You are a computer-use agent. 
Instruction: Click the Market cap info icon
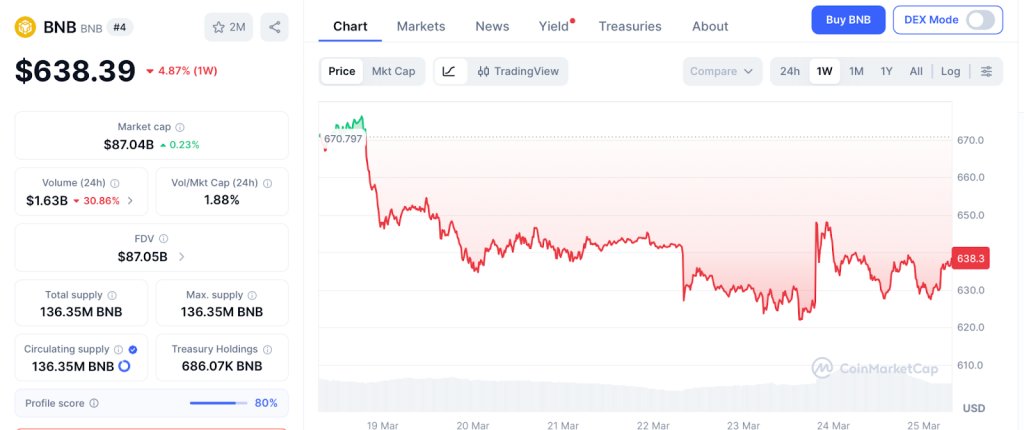click(180, 127)
